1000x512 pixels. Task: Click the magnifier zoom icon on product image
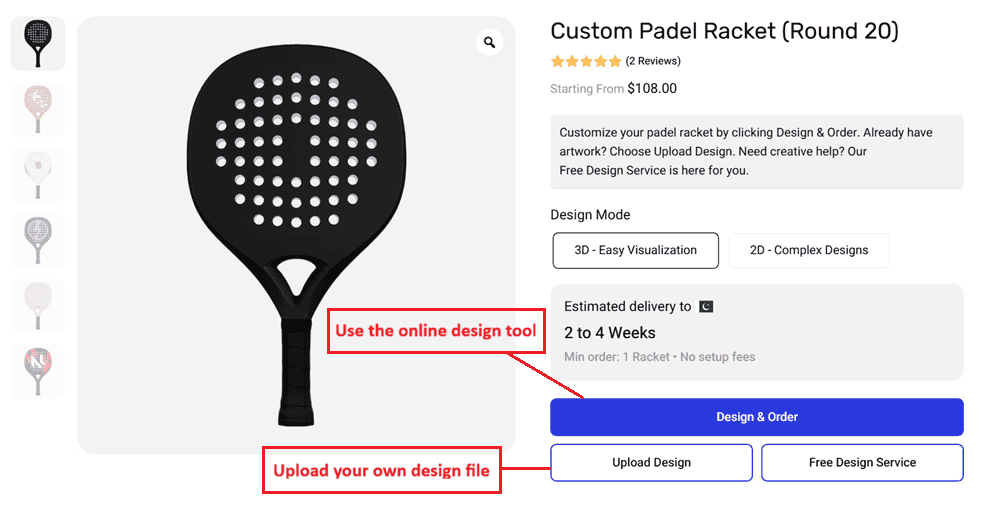(489, 42)
